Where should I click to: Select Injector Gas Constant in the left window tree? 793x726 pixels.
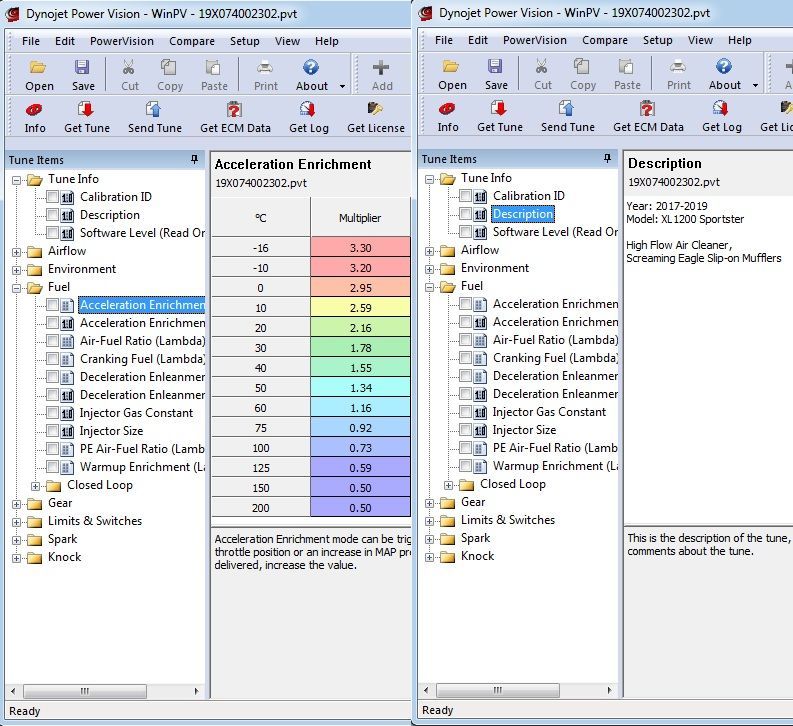click(x=136, y=413)
